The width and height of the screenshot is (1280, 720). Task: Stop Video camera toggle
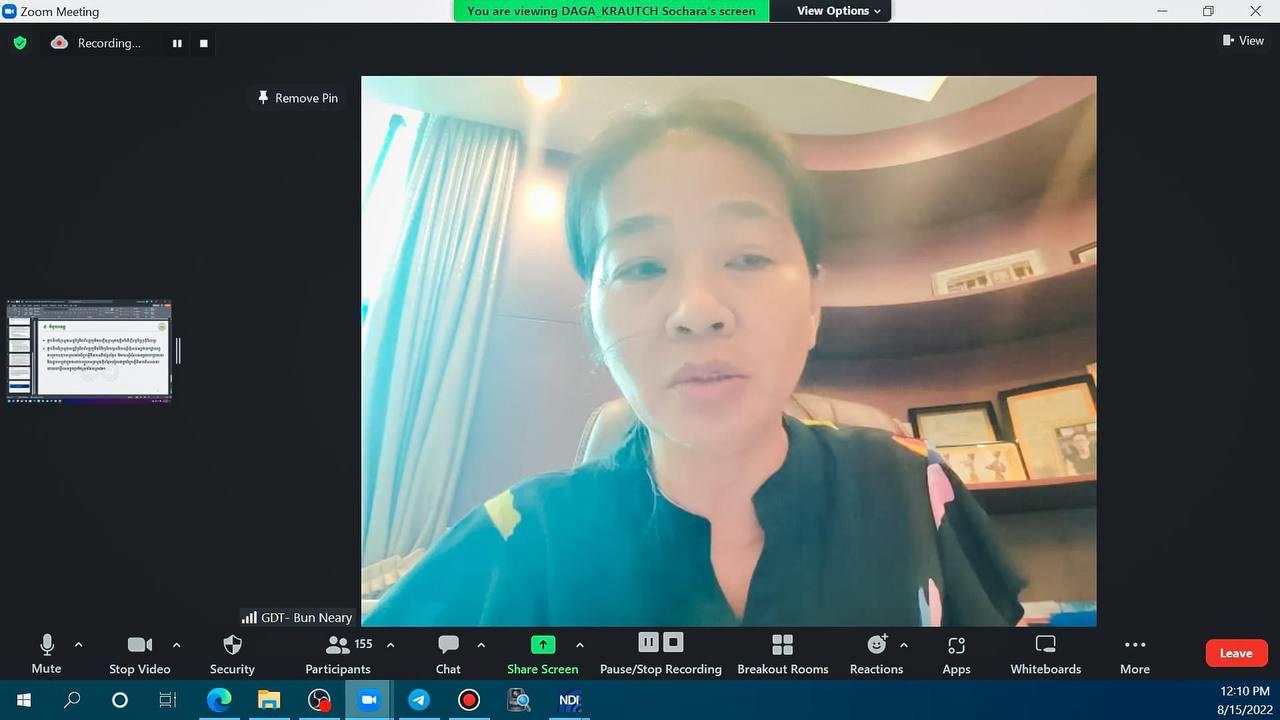(x=140, y=654)
